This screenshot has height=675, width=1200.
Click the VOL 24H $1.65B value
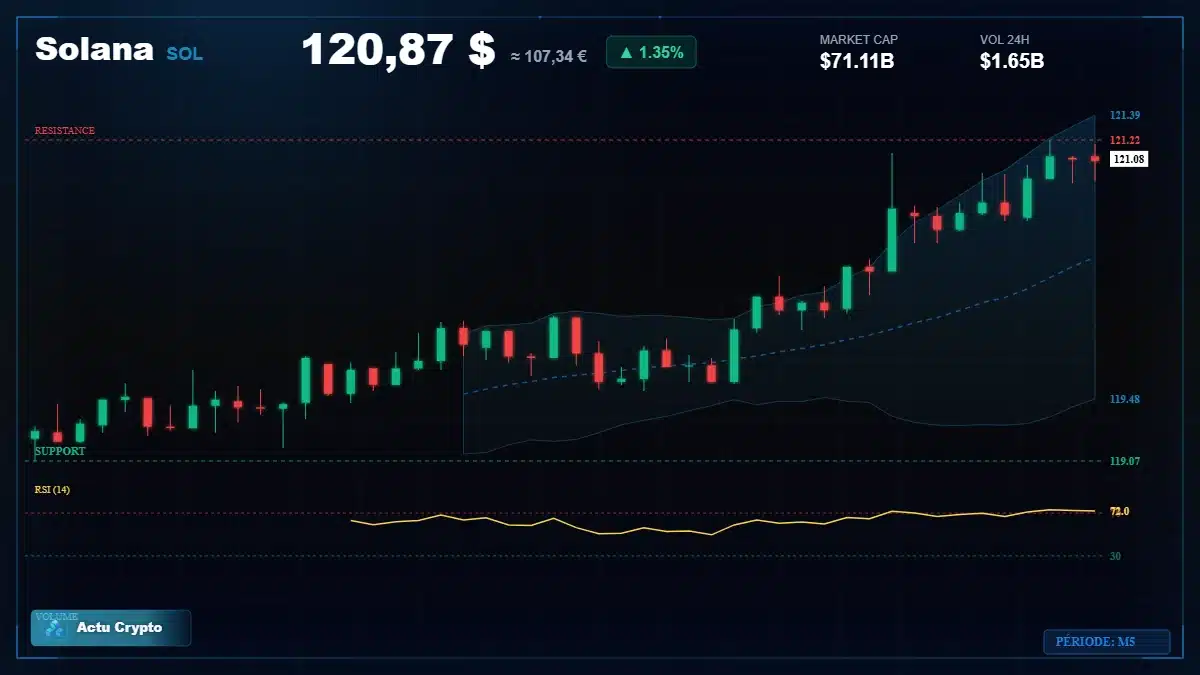(x=1012, y=61)
